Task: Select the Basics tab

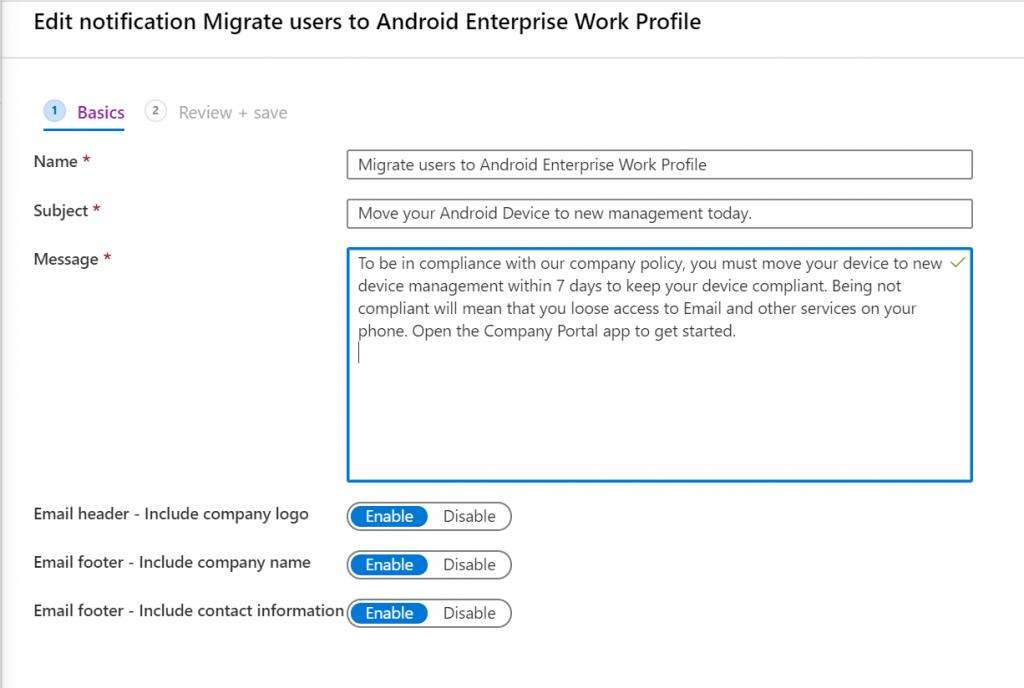Action: coord(100,112)
